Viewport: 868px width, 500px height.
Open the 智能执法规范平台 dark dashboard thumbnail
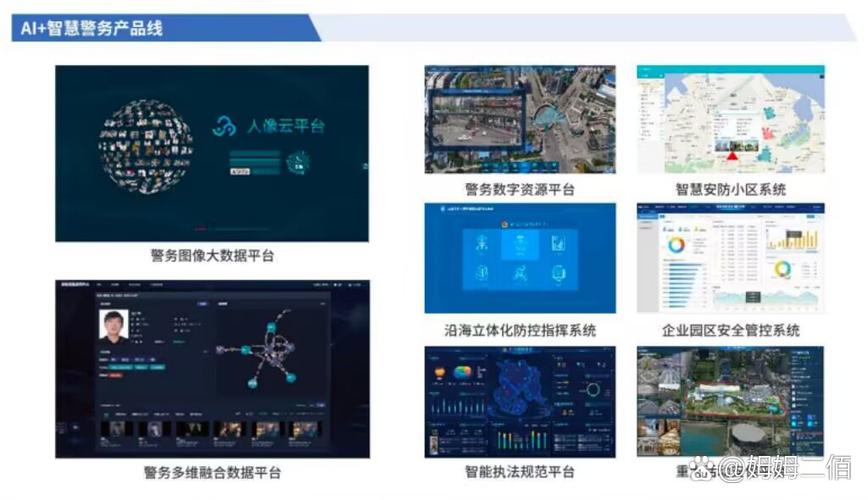pyautogui.click(x=520, y=402)
